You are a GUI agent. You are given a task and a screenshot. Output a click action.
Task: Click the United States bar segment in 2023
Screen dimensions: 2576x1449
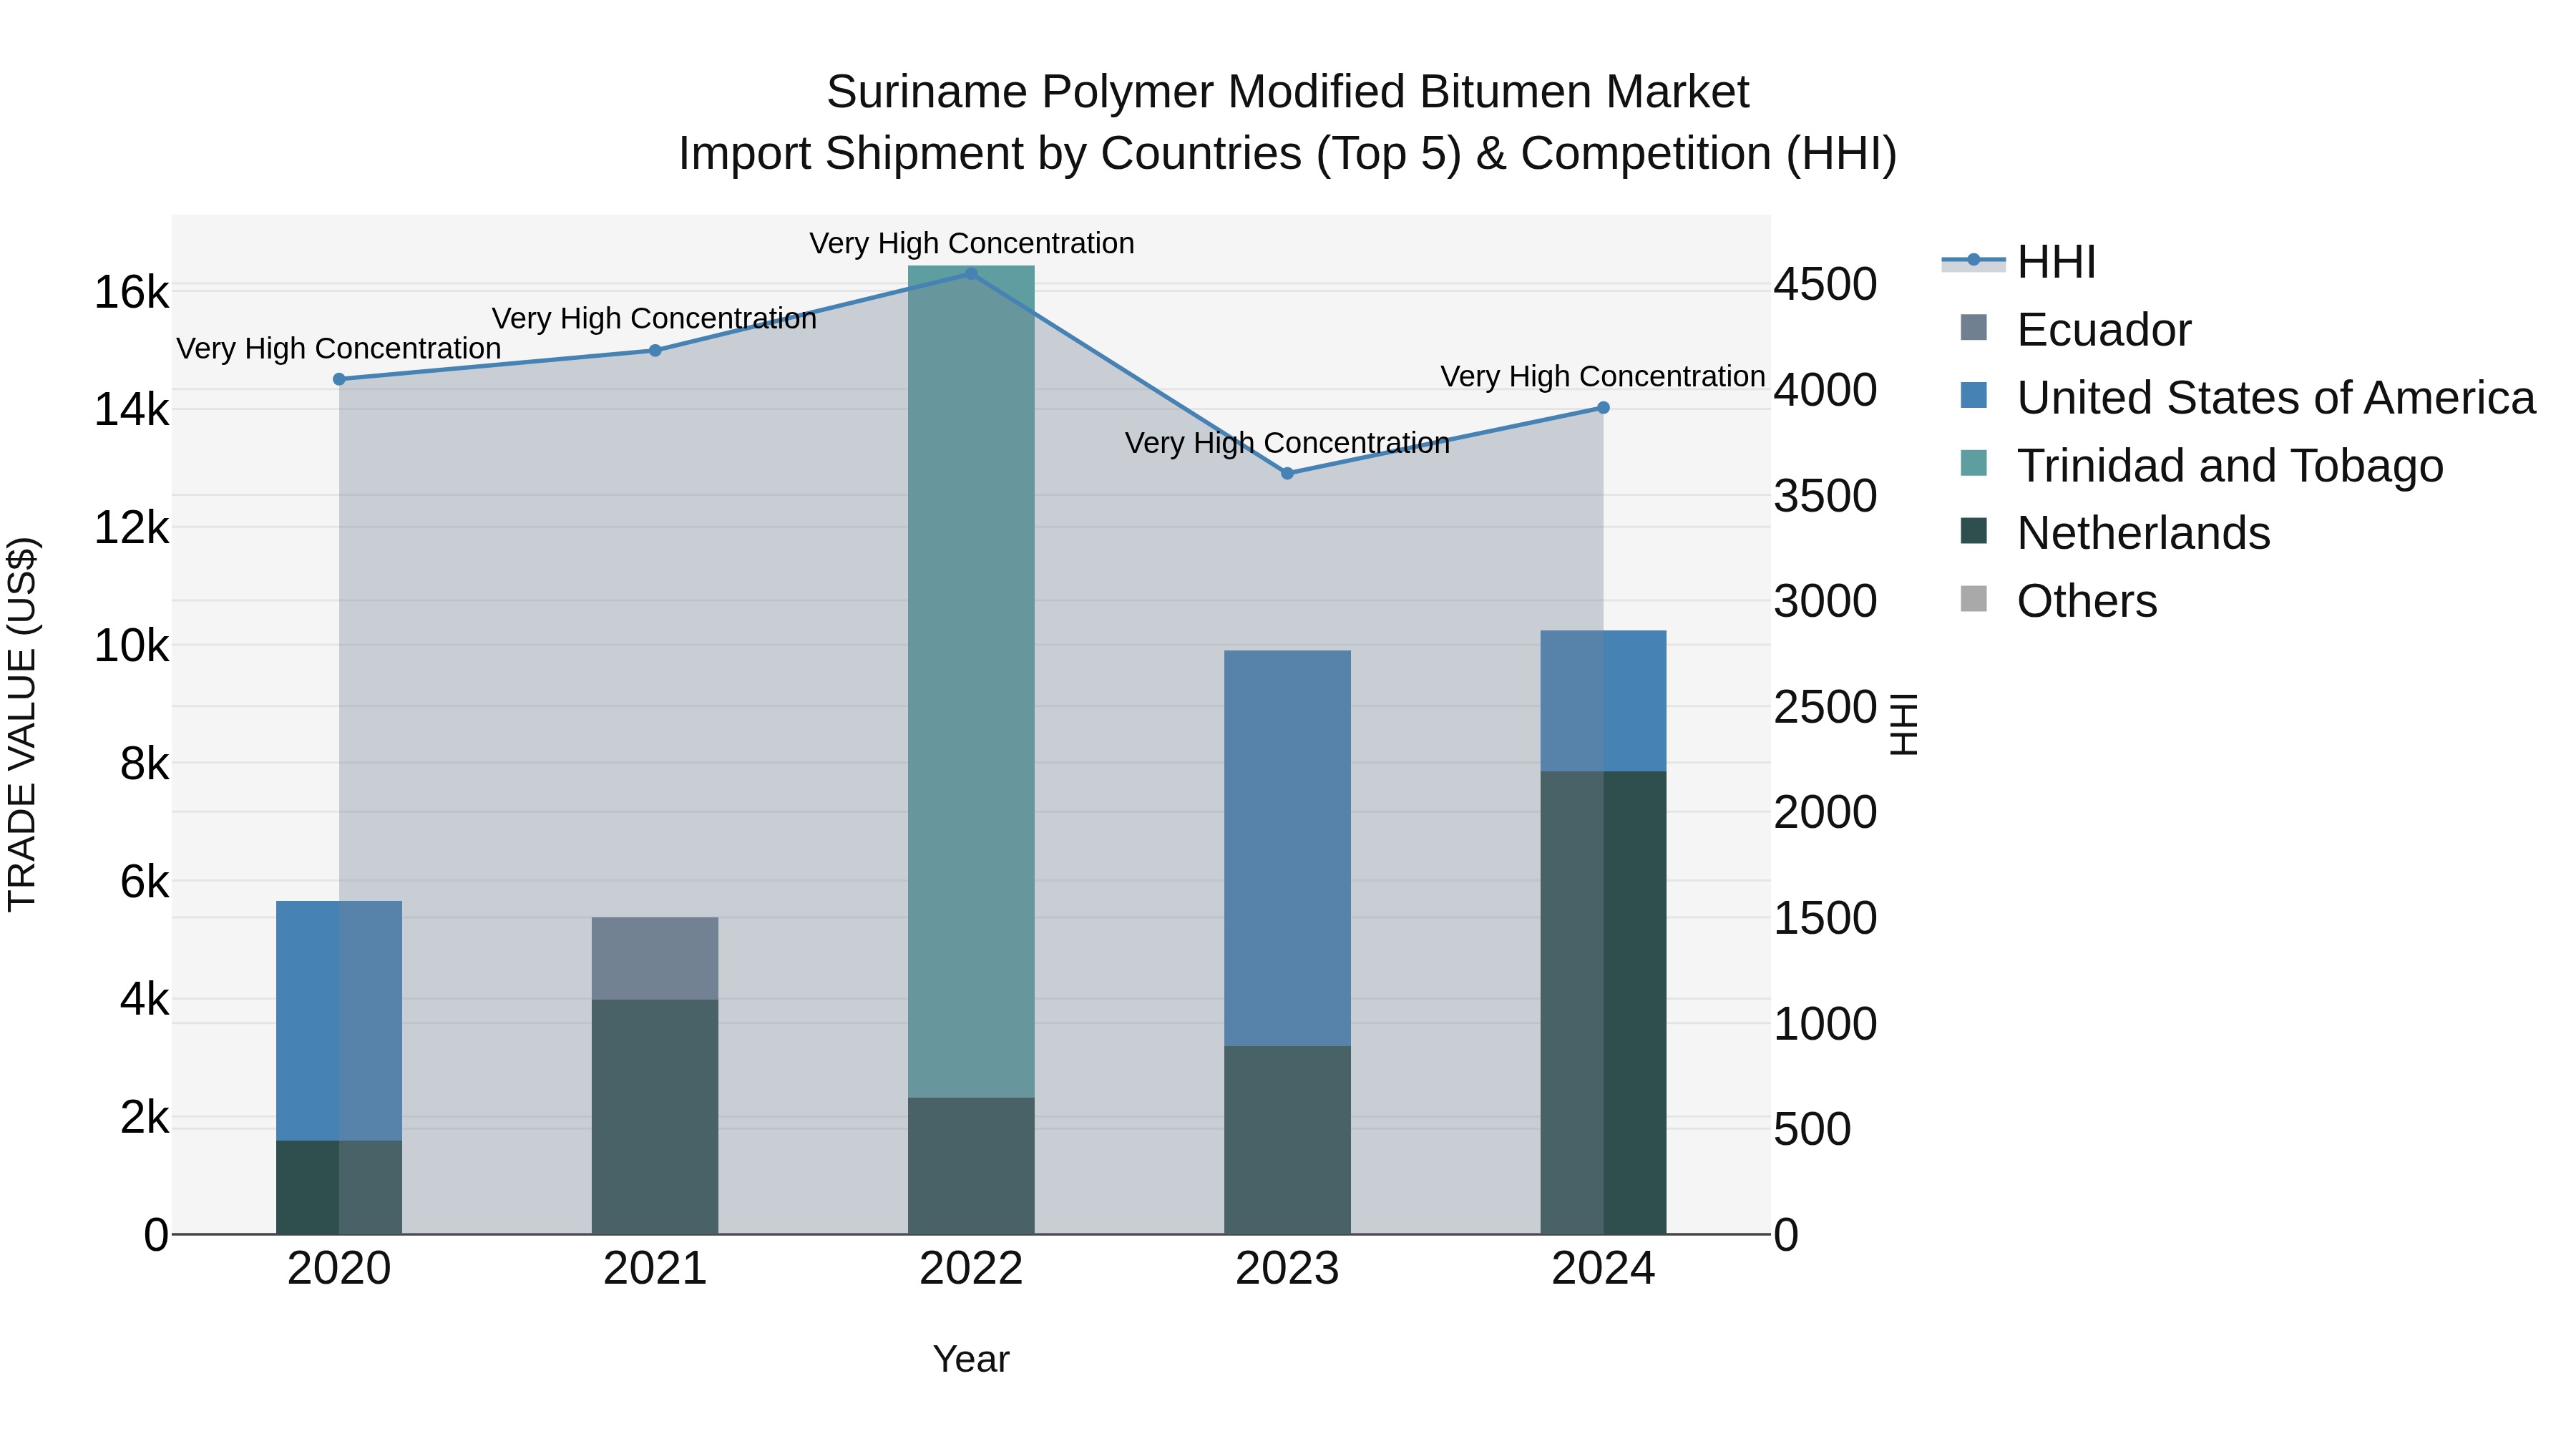tap(1287, 848)
